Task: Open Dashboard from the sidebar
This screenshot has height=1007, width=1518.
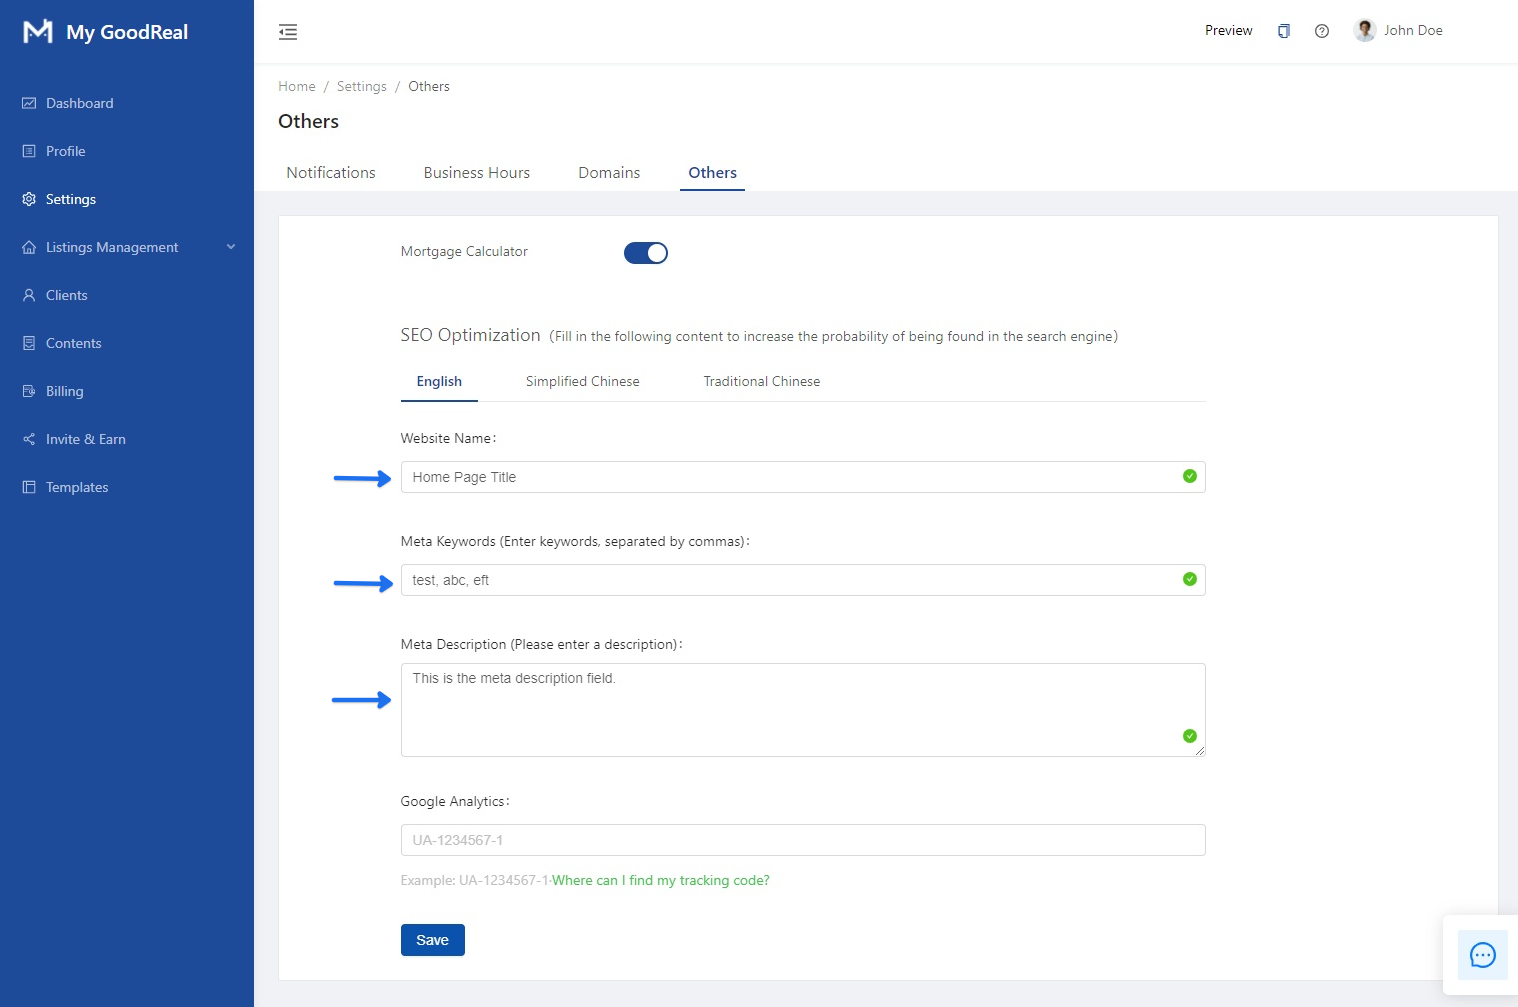Action: (x=79, y=103)
